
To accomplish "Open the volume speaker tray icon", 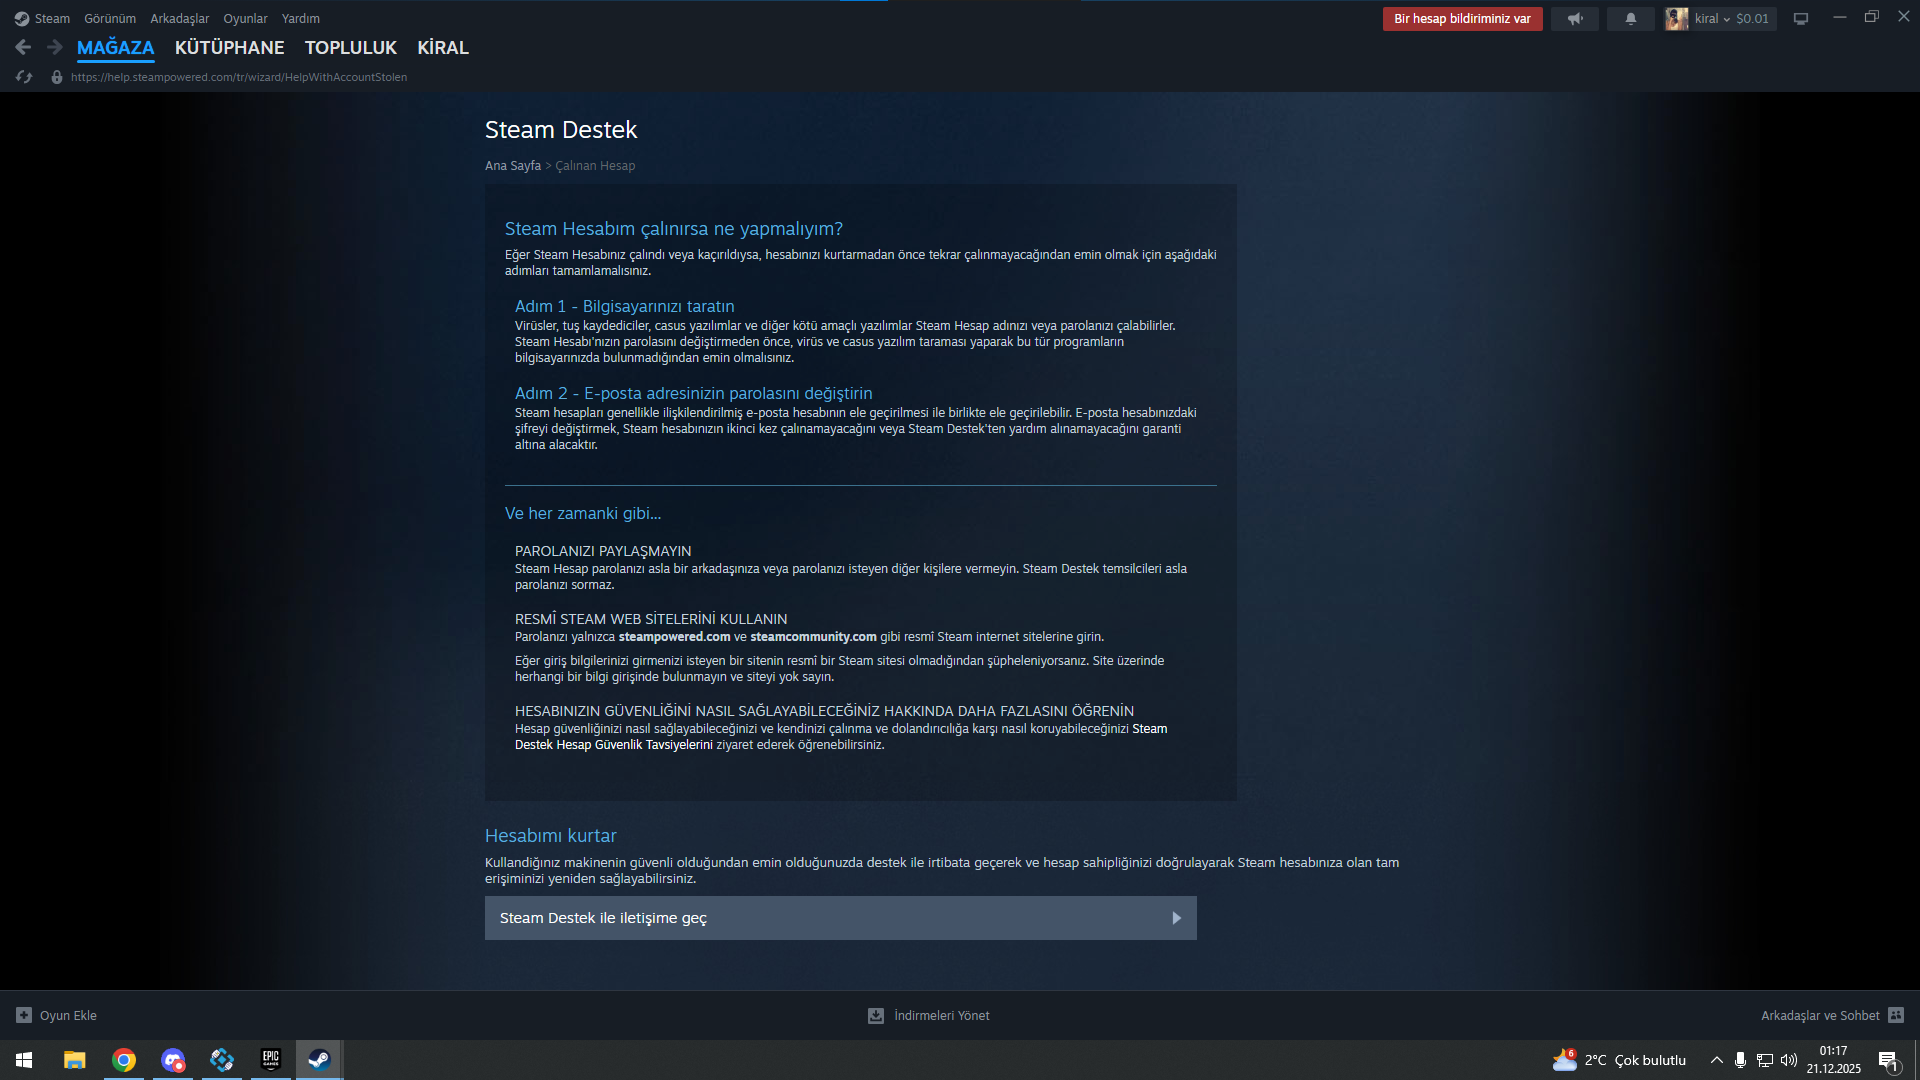I will [x=1789, y=1060].
